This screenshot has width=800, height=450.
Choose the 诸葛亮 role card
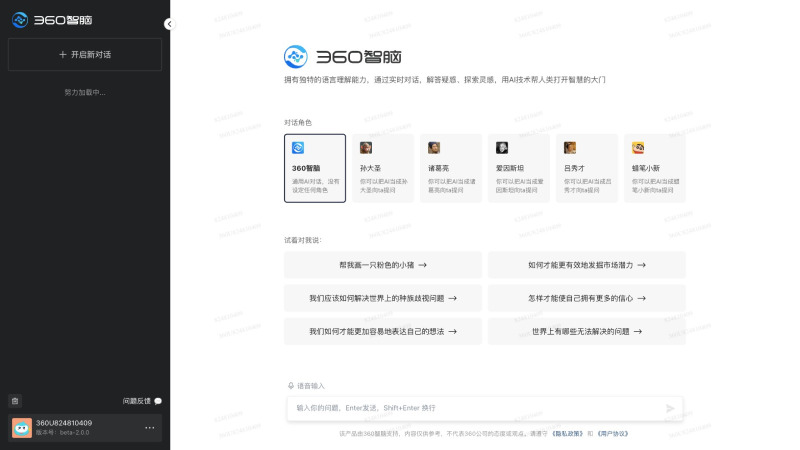[451, 168]
